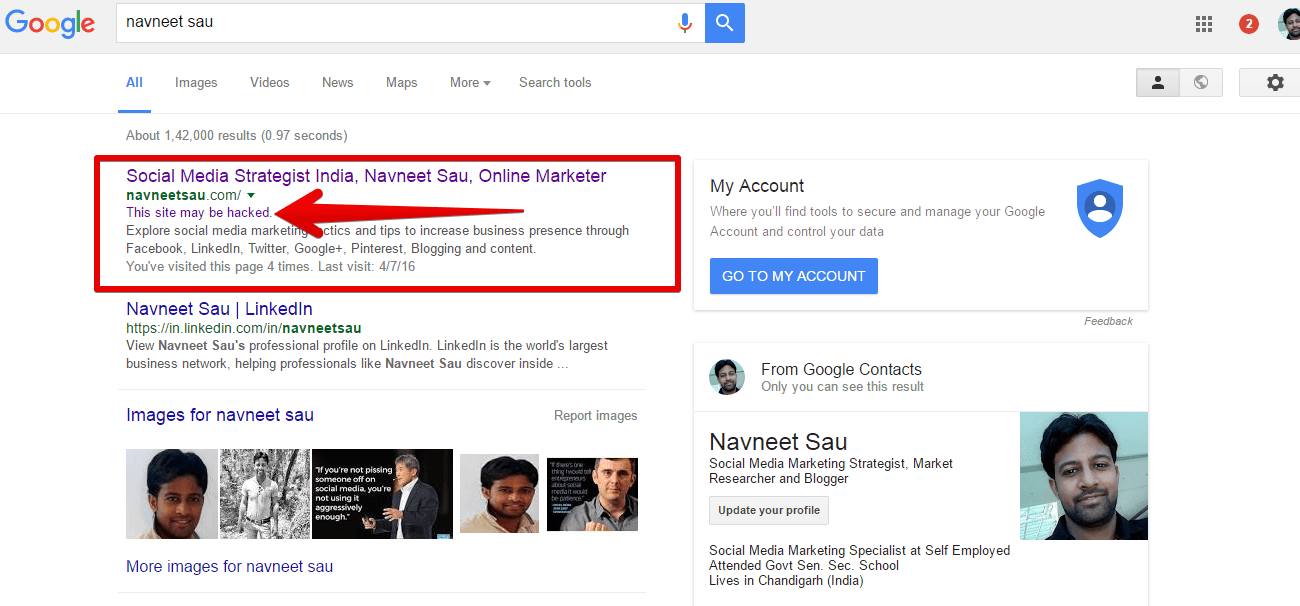Open last quote image thumbnail
This screenshot has height=606, width=1300.
tap(592, 494)
